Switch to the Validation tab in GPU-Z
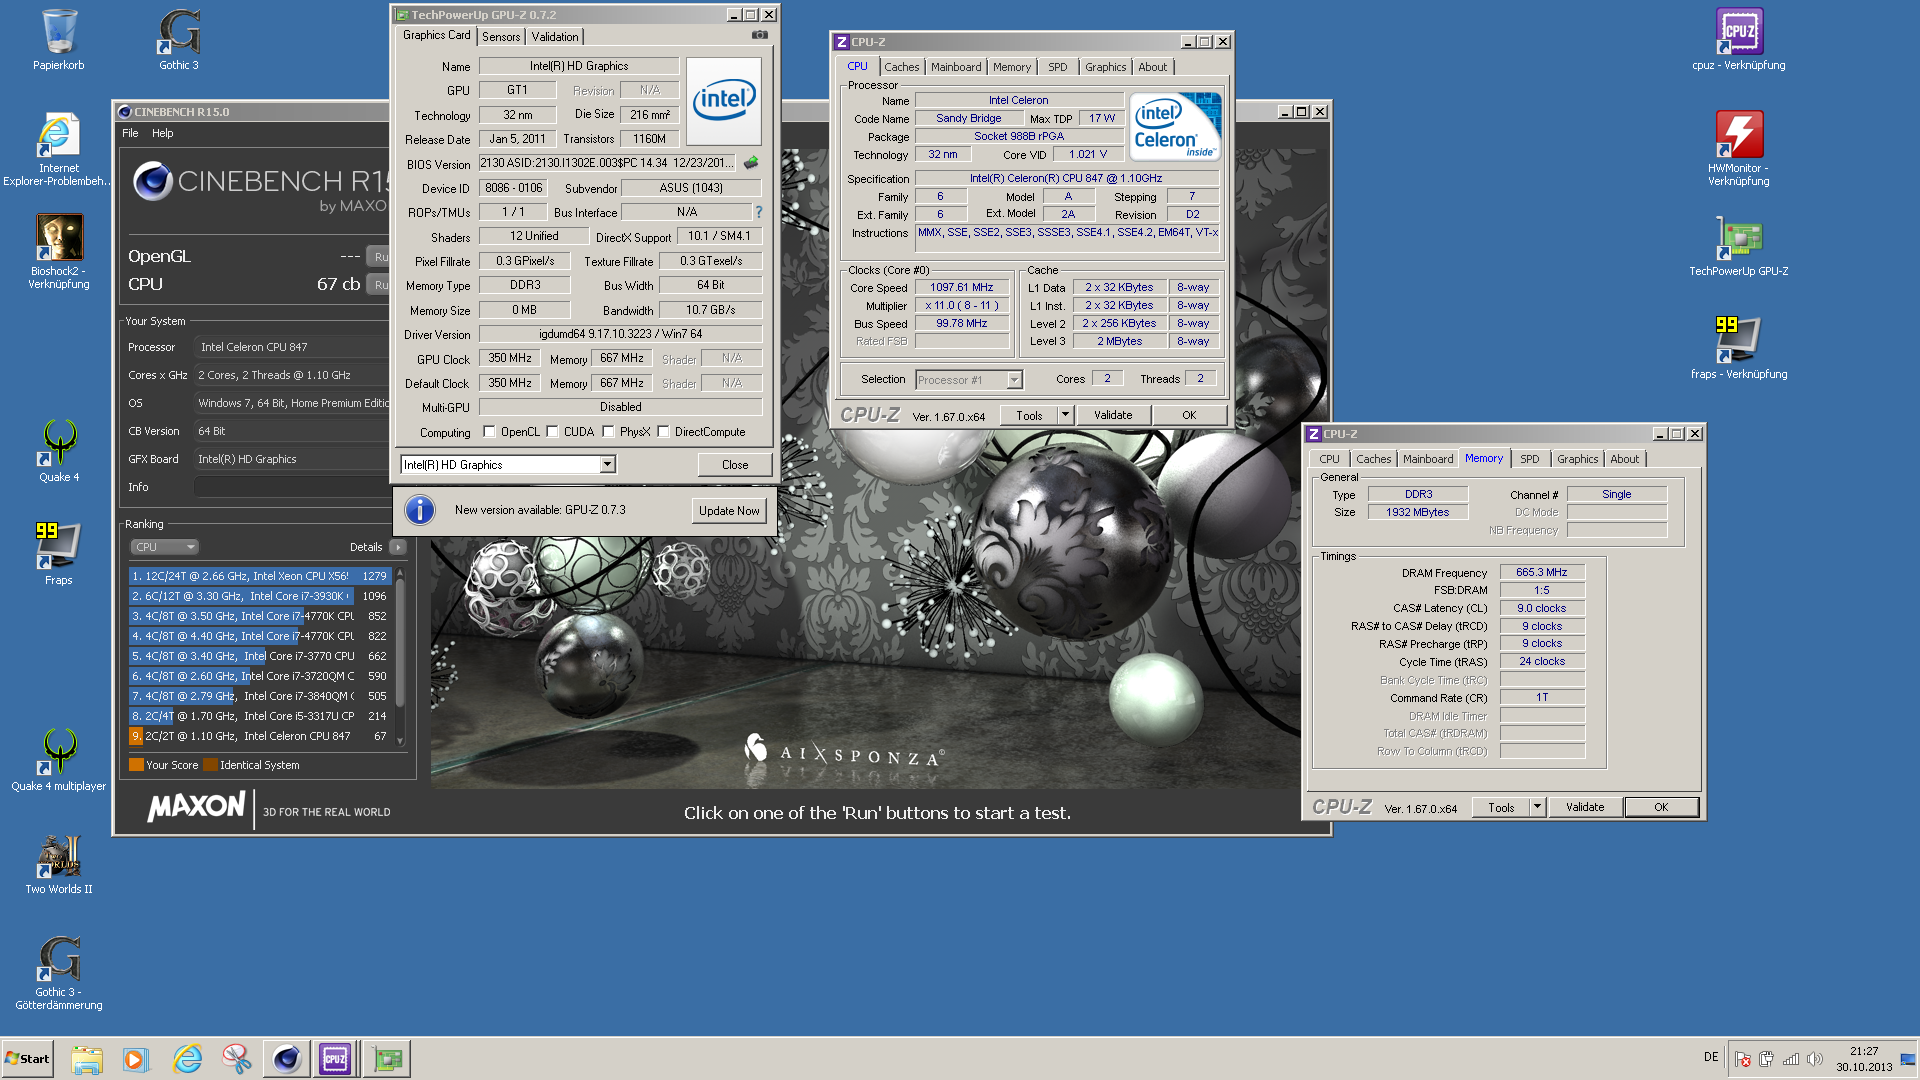This screenshot has width=1920, height=1080. coord(555,37)
